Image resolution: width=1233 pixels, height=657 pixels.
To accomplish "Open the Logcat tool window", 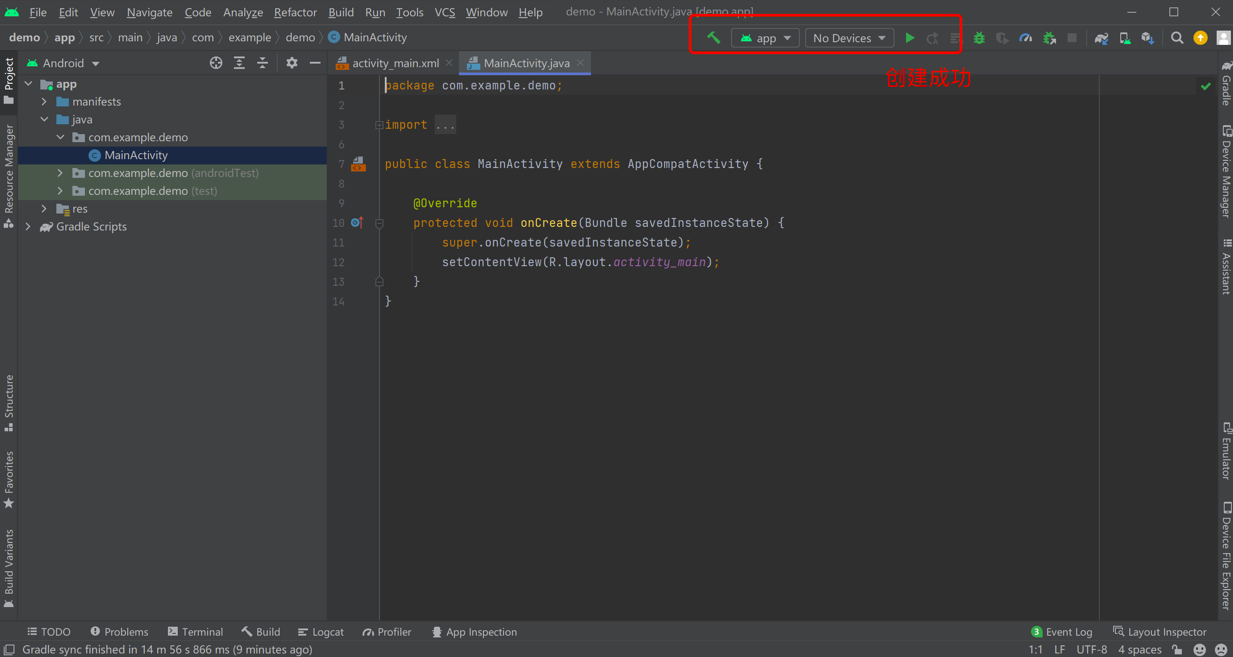I will [321, 632].
